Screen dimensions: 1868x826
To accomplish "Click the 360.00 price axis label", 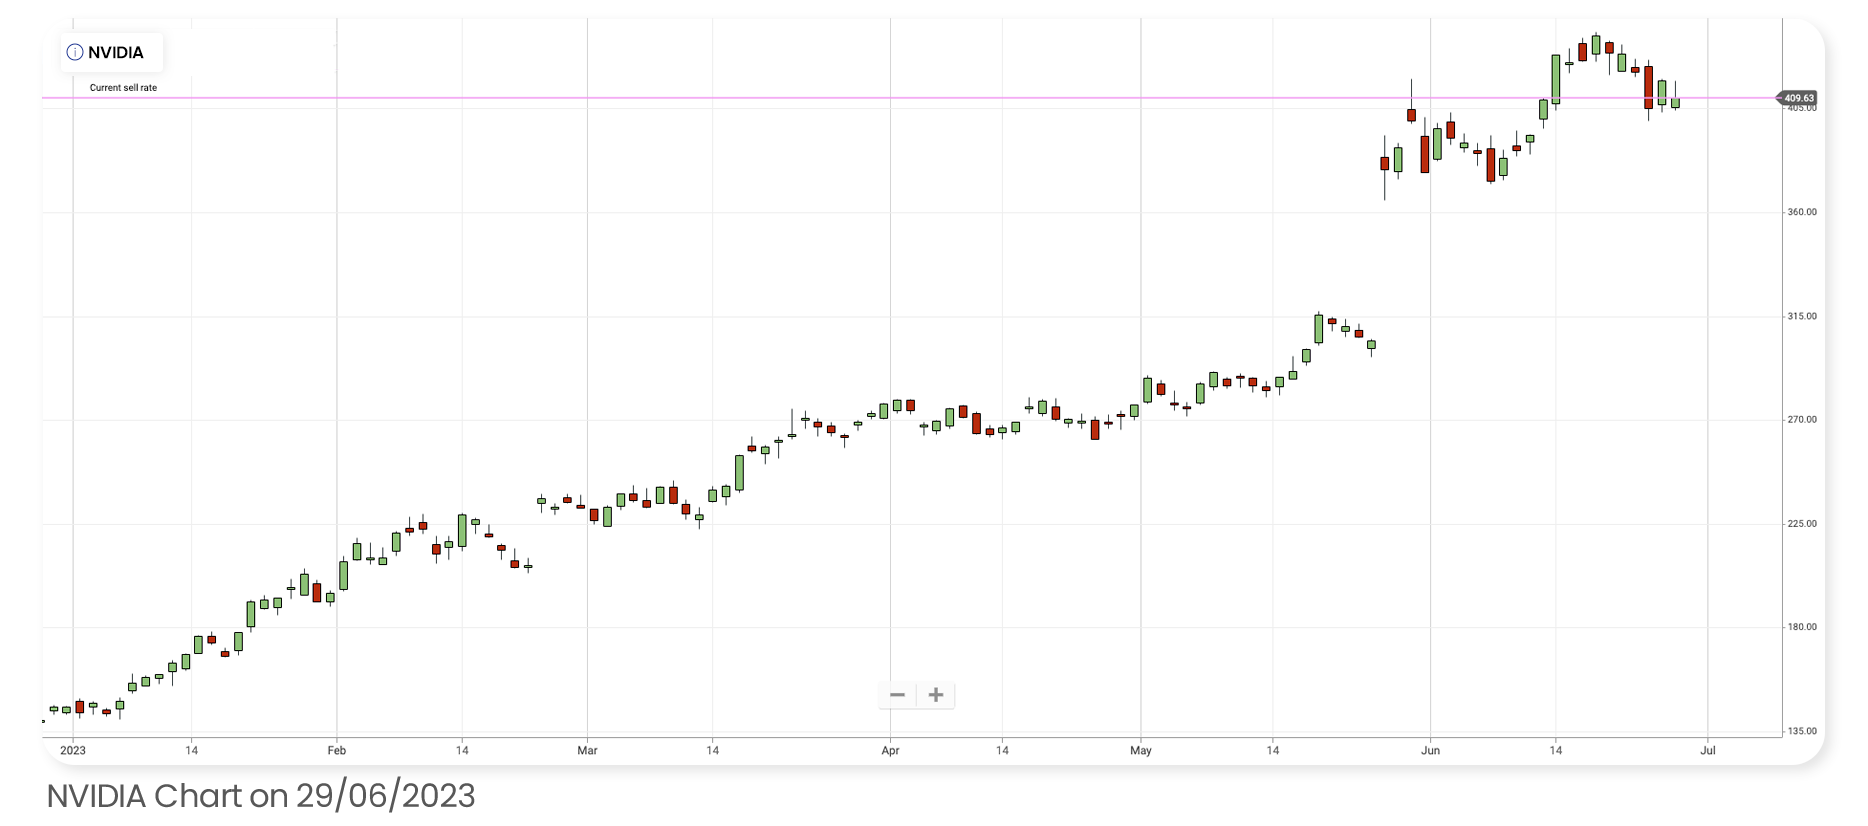I will click(x=1802, y=212).
